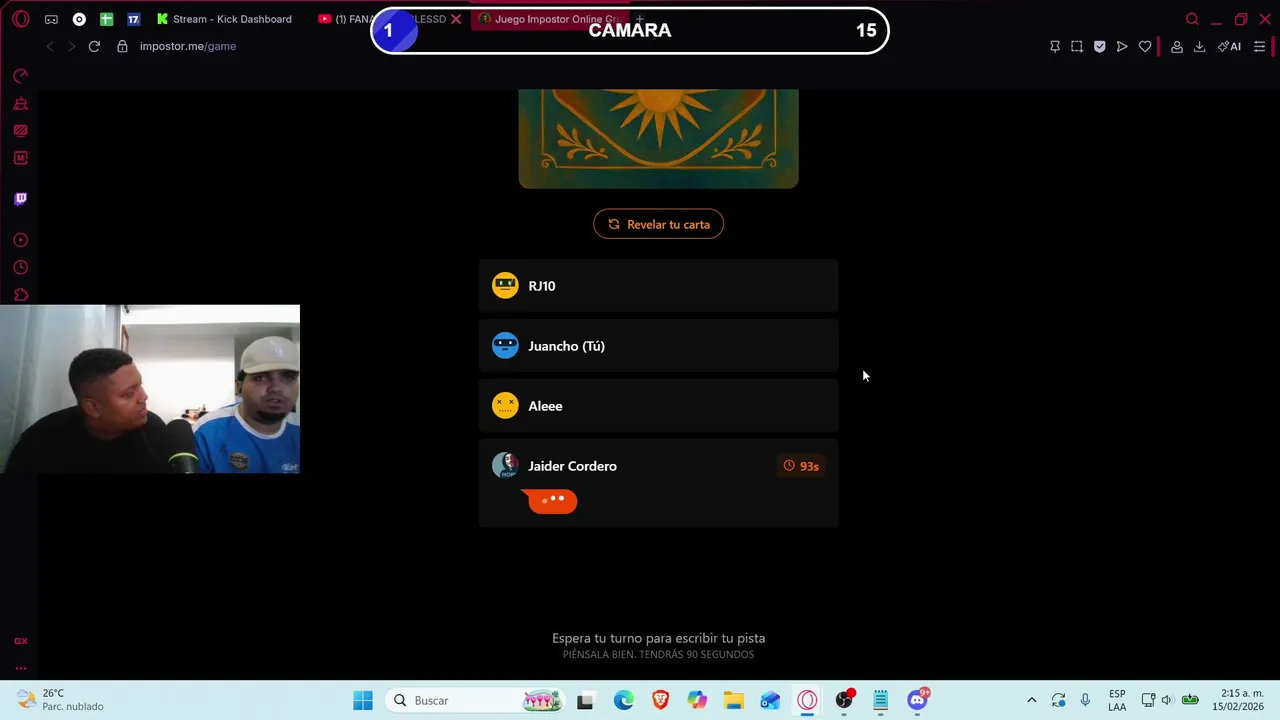This screenshot has height=720, width=1280.
Task: Open the third red sidebar icon
Action: coord(20,130)
